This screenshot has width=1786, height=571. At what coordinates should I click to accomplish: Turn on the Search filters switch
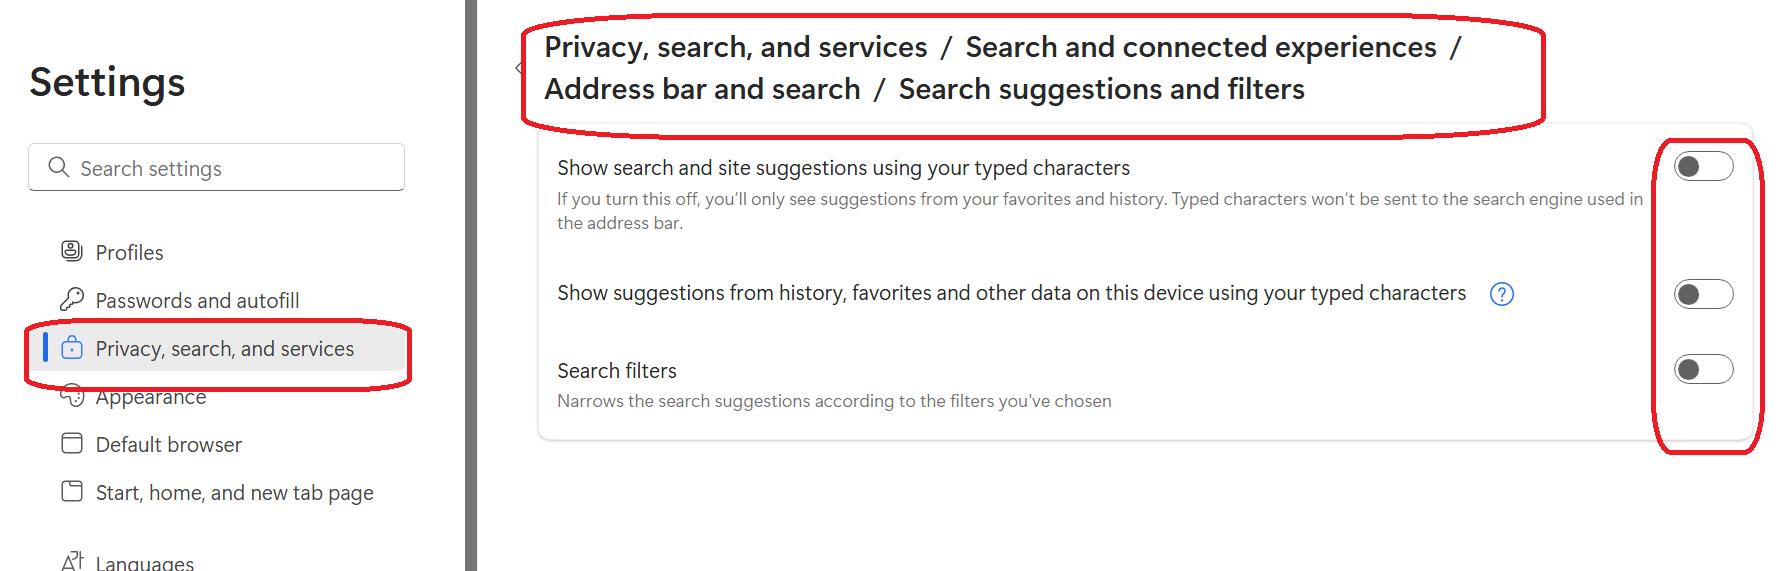pyautogui.click(x=1703, y=370)
